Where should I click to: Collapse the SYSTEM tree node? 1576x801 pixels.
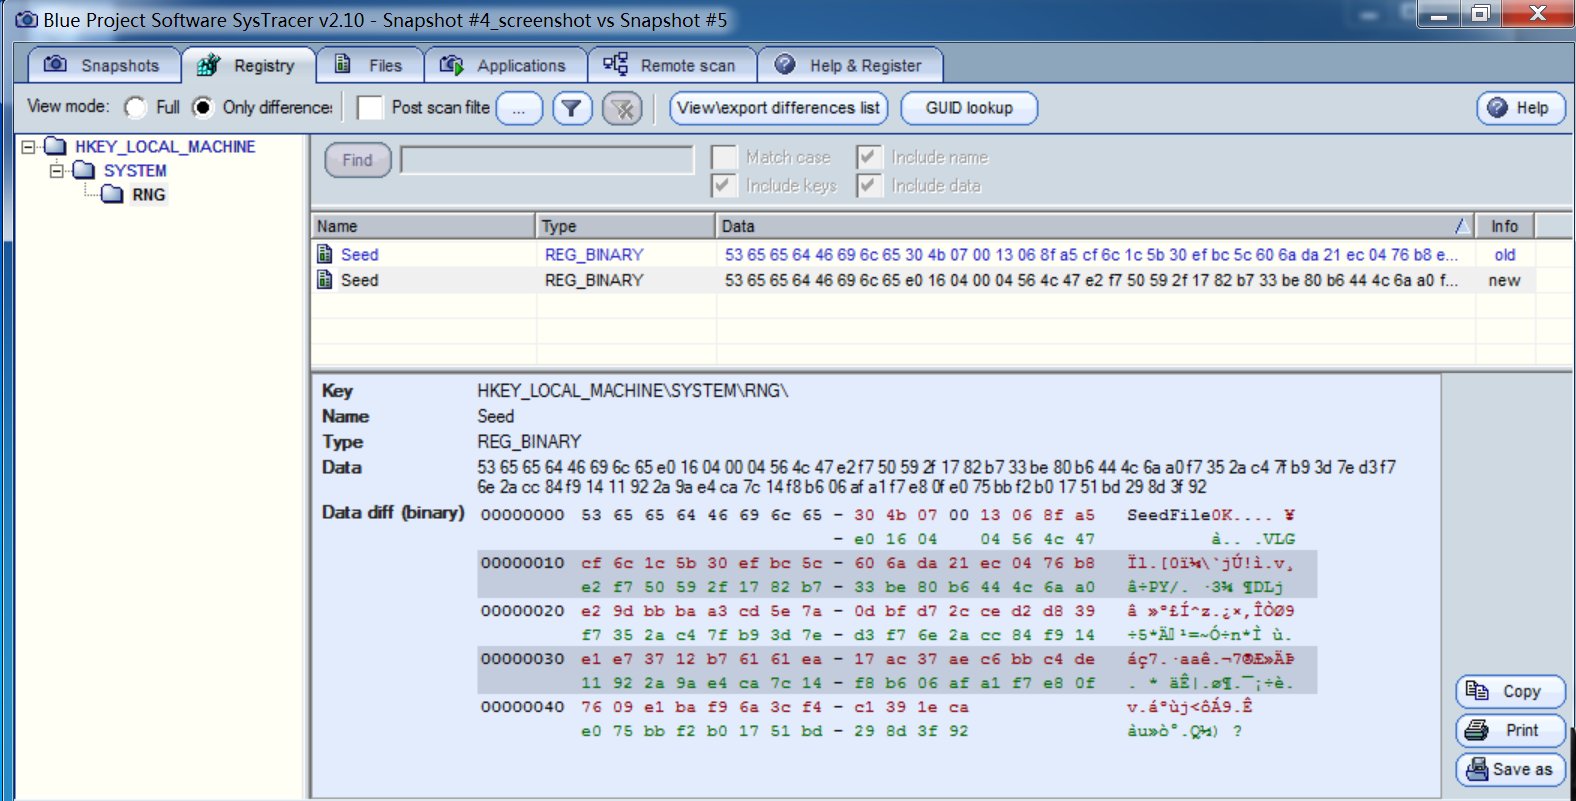point(57,171)
